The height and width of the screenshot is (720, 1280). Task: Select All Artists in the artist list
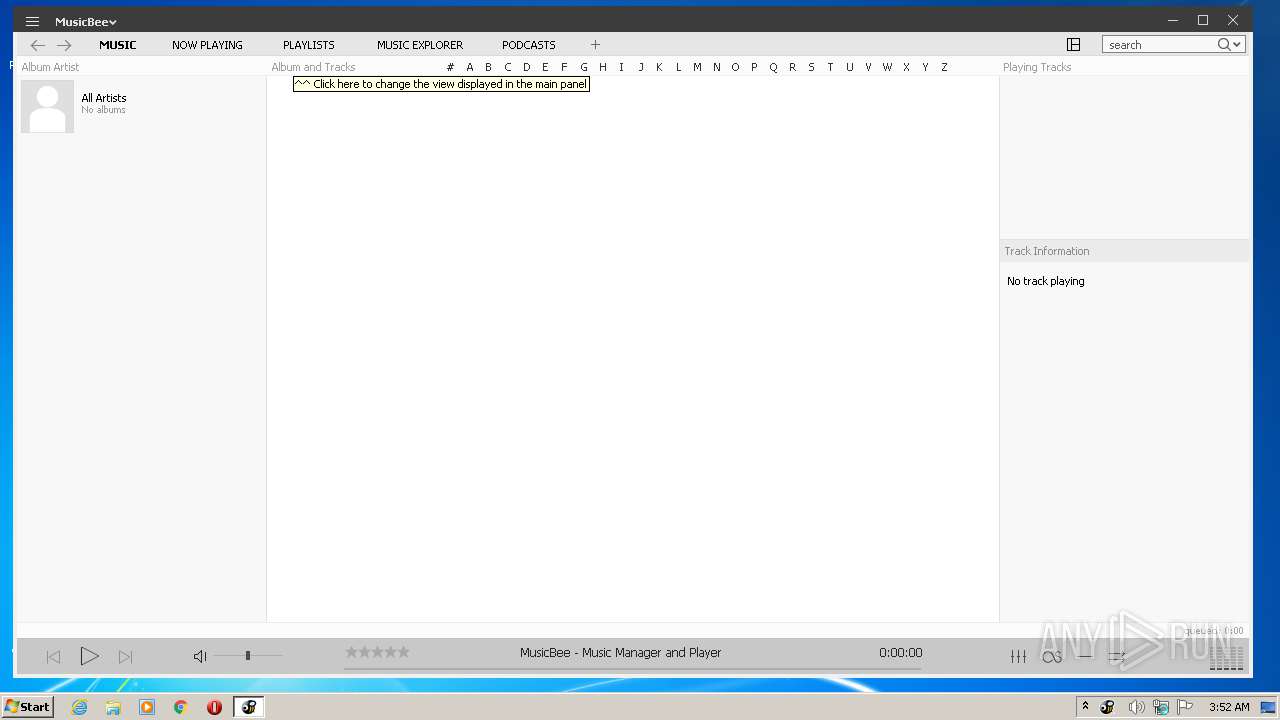point(104,98)
